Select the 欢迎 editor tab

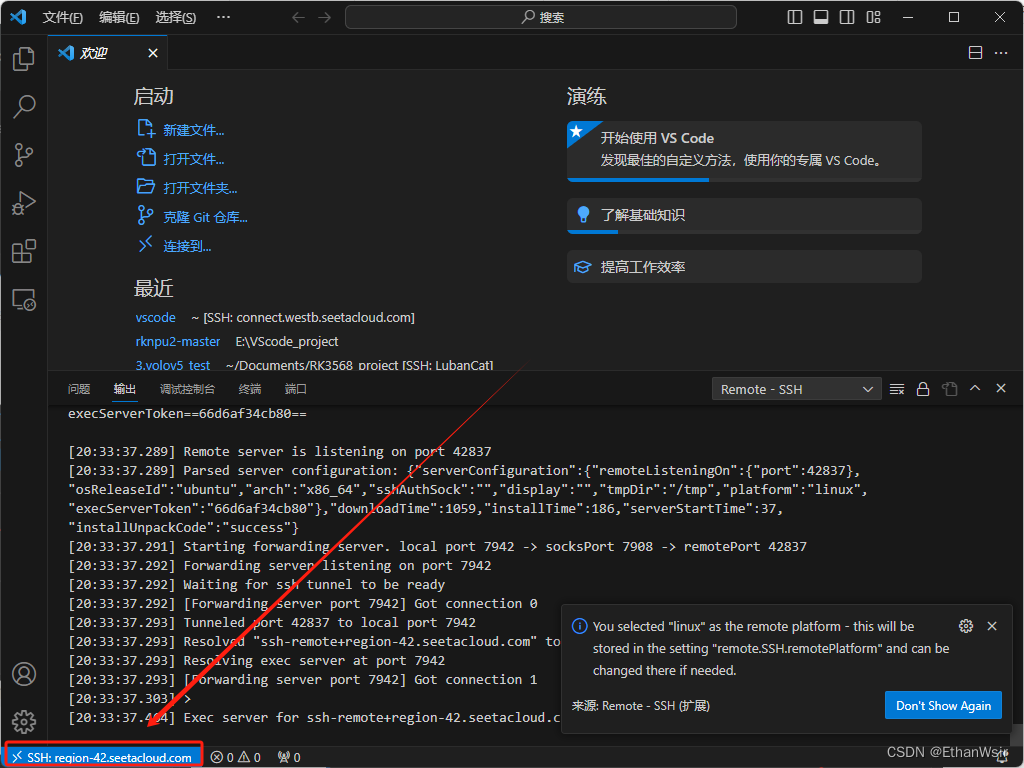tap(108, 53)
